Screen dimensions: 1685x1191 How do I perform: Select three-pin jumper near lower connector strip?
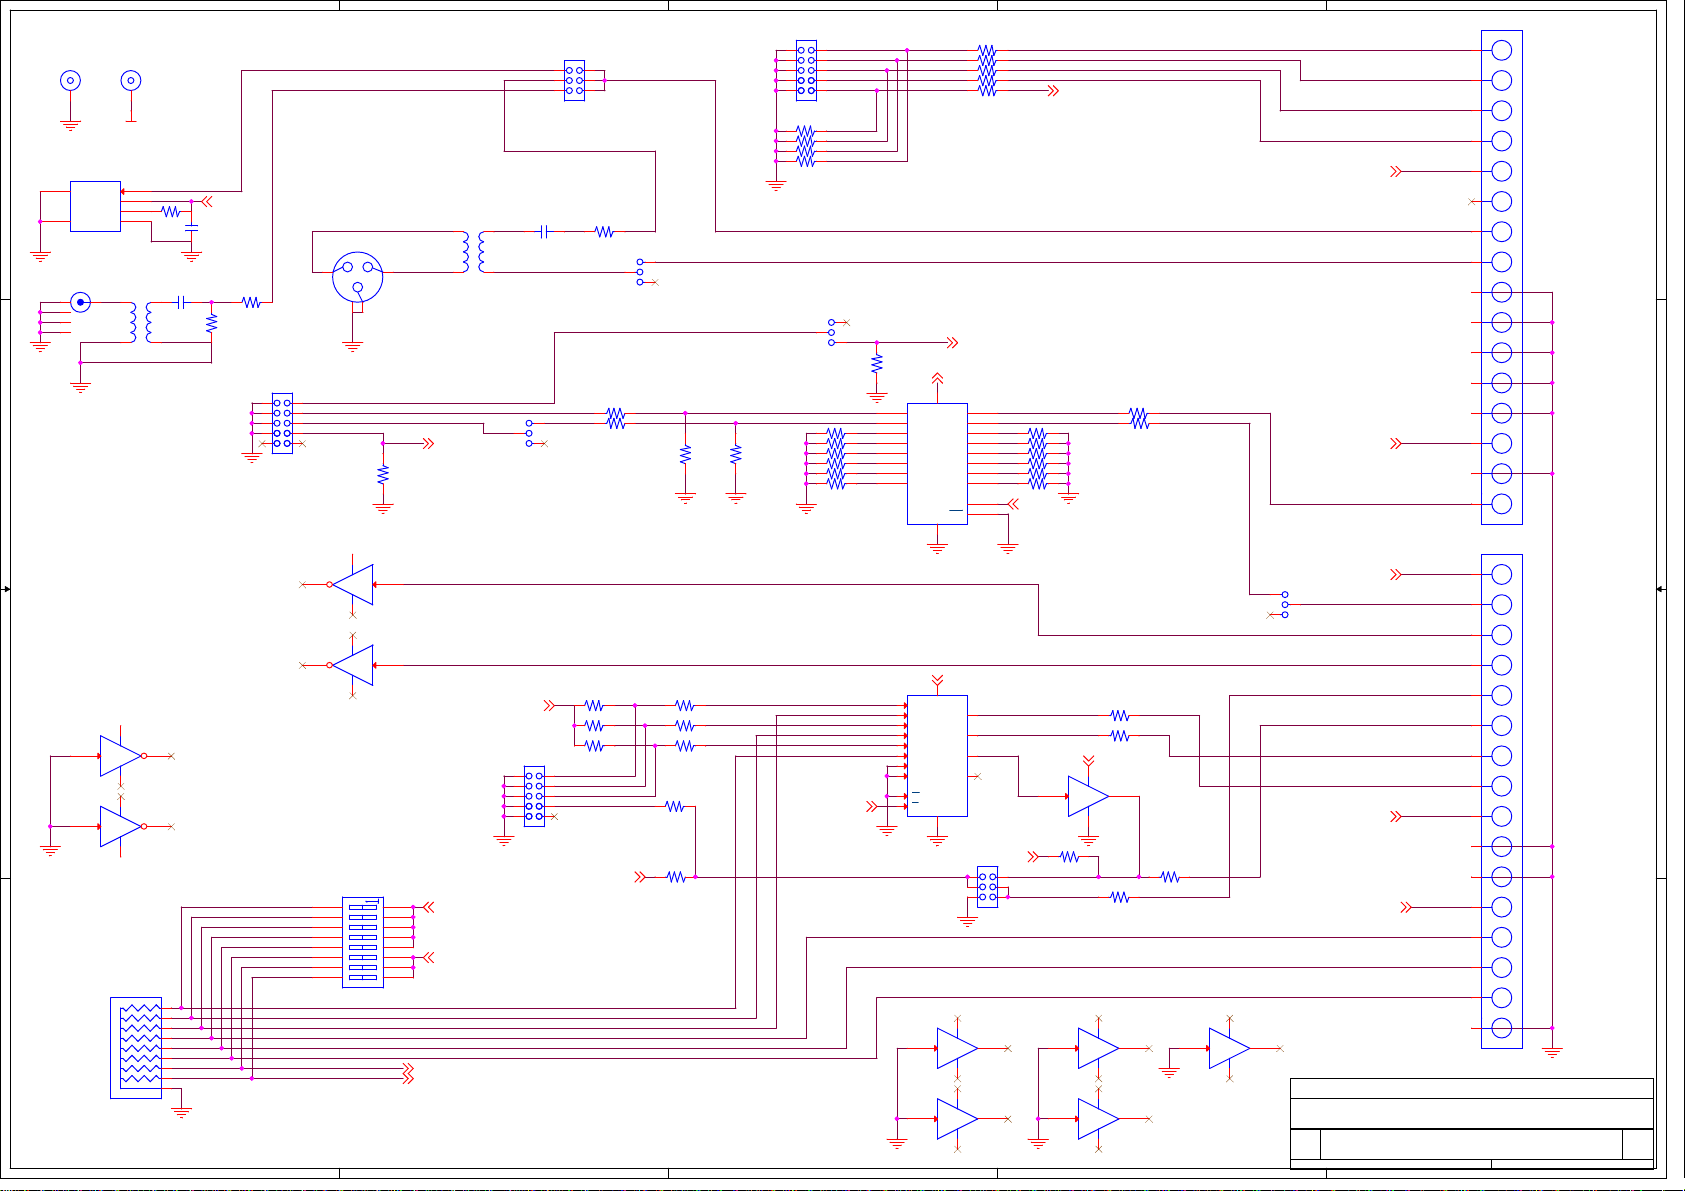tap(1285, 604)
